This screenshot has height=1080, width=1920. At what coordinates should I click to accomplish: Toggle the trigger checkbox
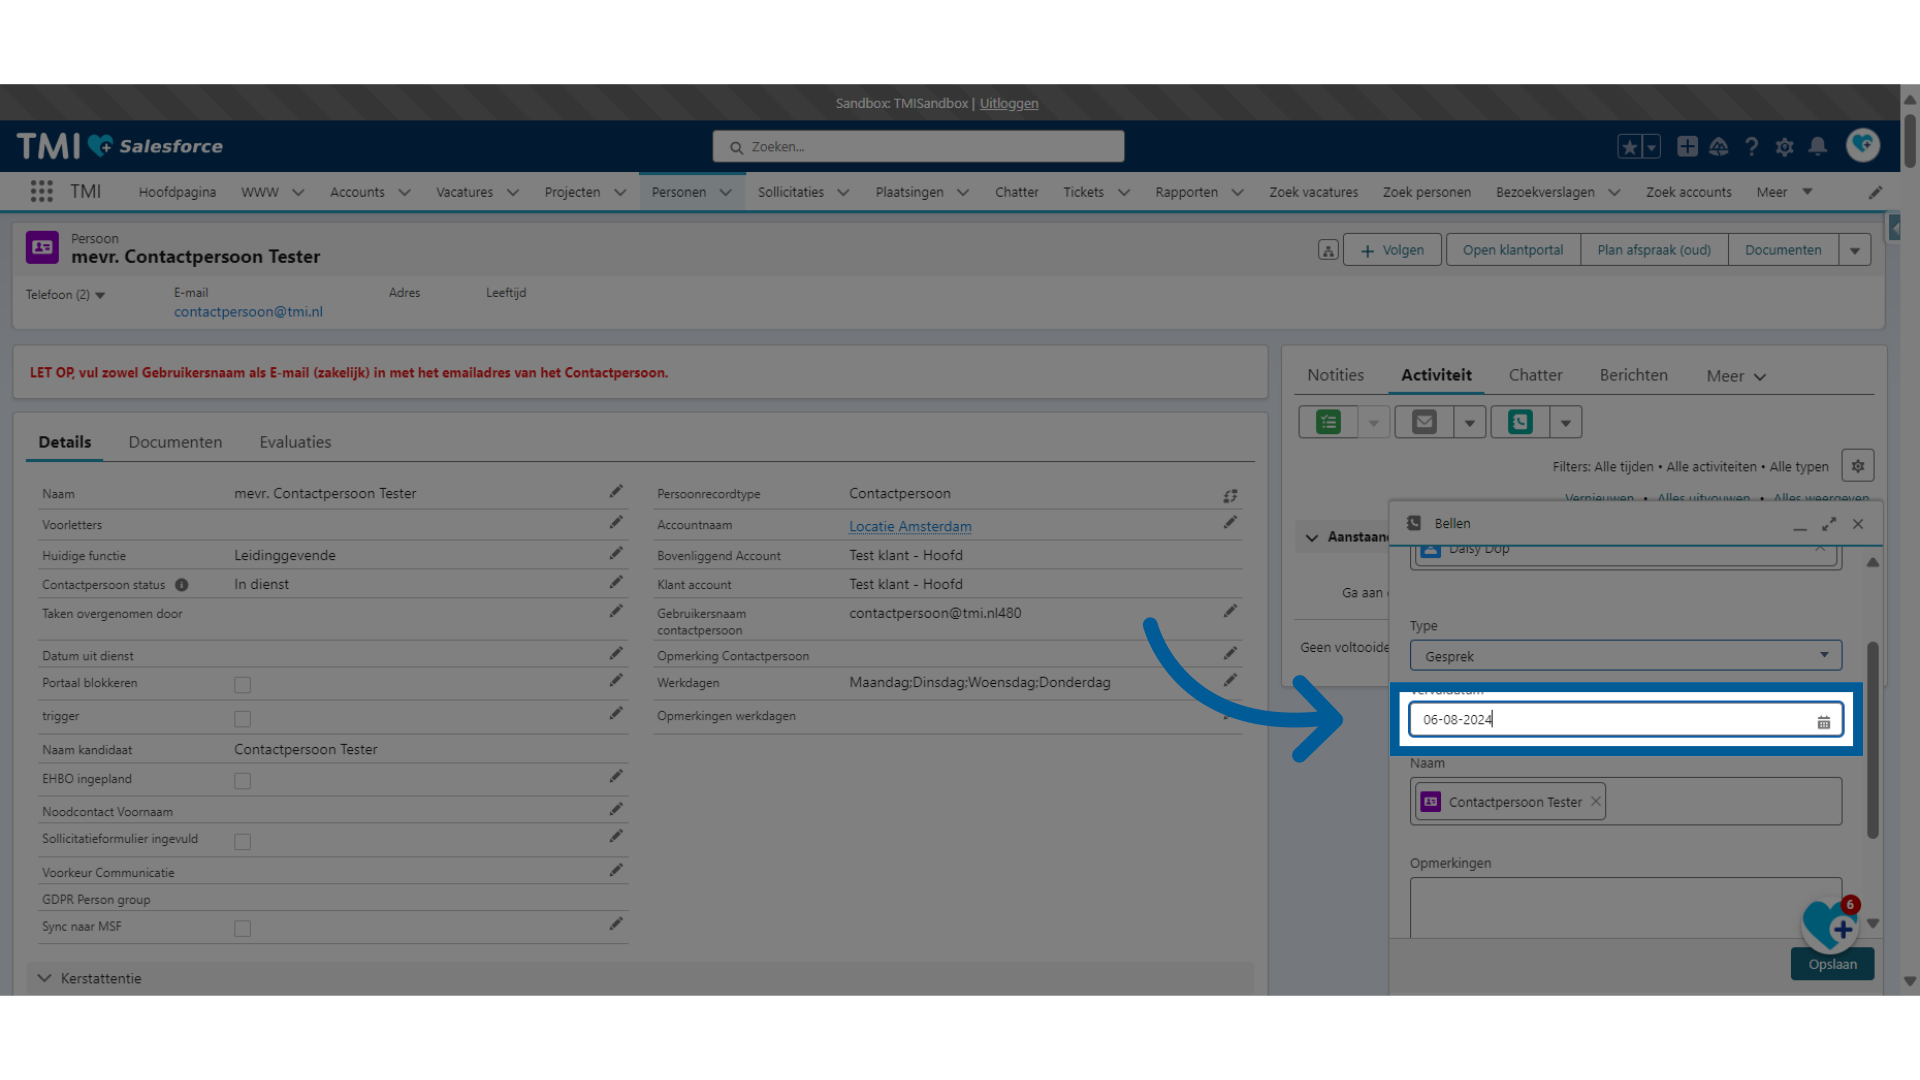[241, 719]
